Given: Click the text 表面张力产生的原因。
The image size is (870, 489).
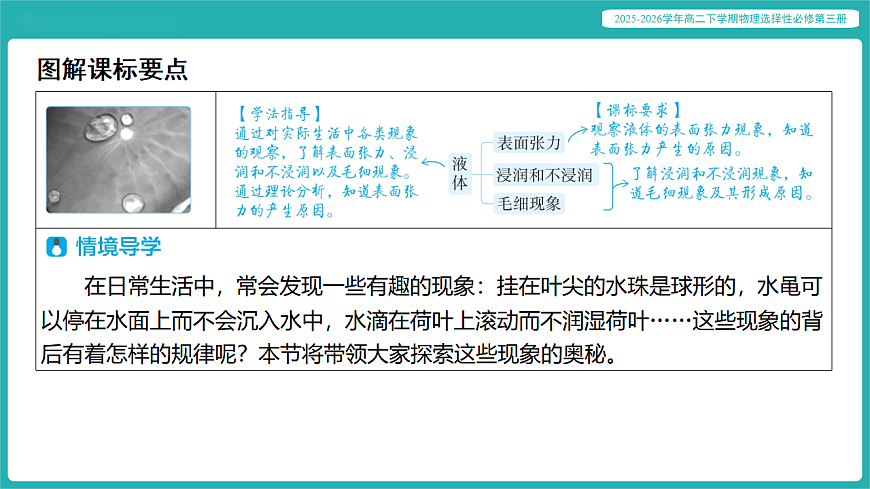Looking at the screenshot, I should (x=669, y=149).
